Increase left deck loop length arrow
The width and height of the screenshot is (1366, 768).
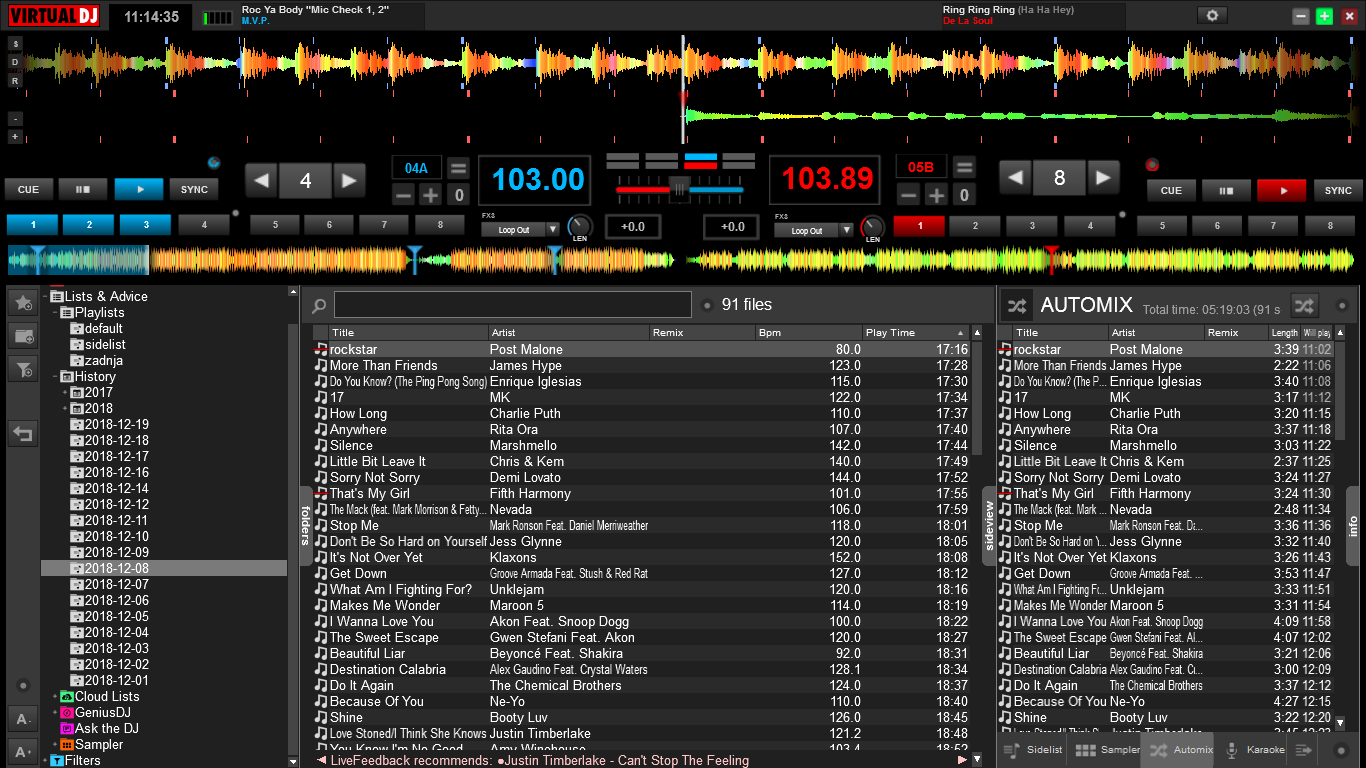click(x=348, y=181)
